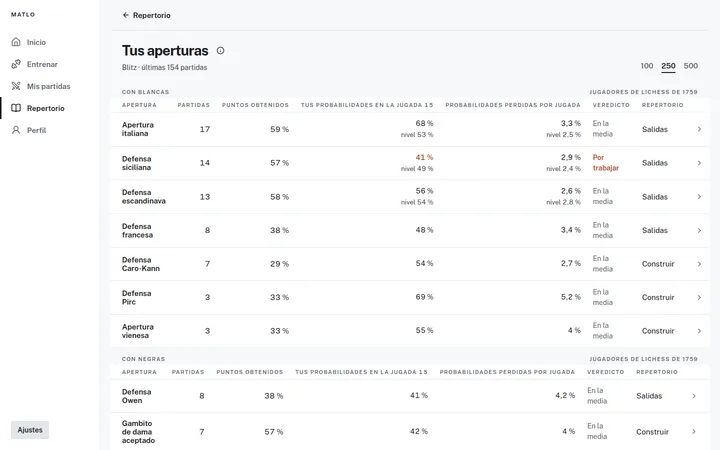
Task: Click Construir for Defensa Pirc
Action: 658,298
